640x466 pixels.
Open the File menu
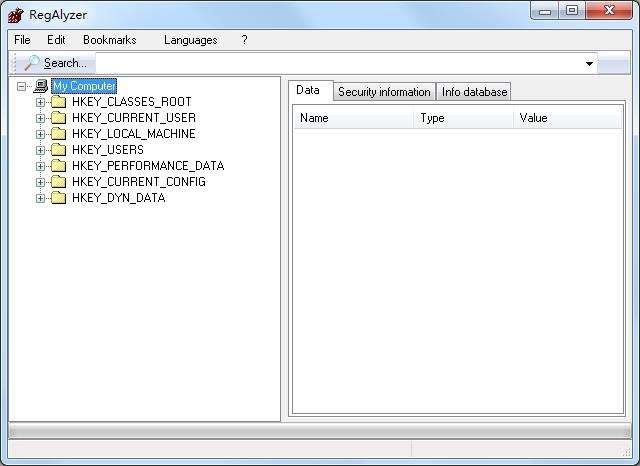point(22,40)
